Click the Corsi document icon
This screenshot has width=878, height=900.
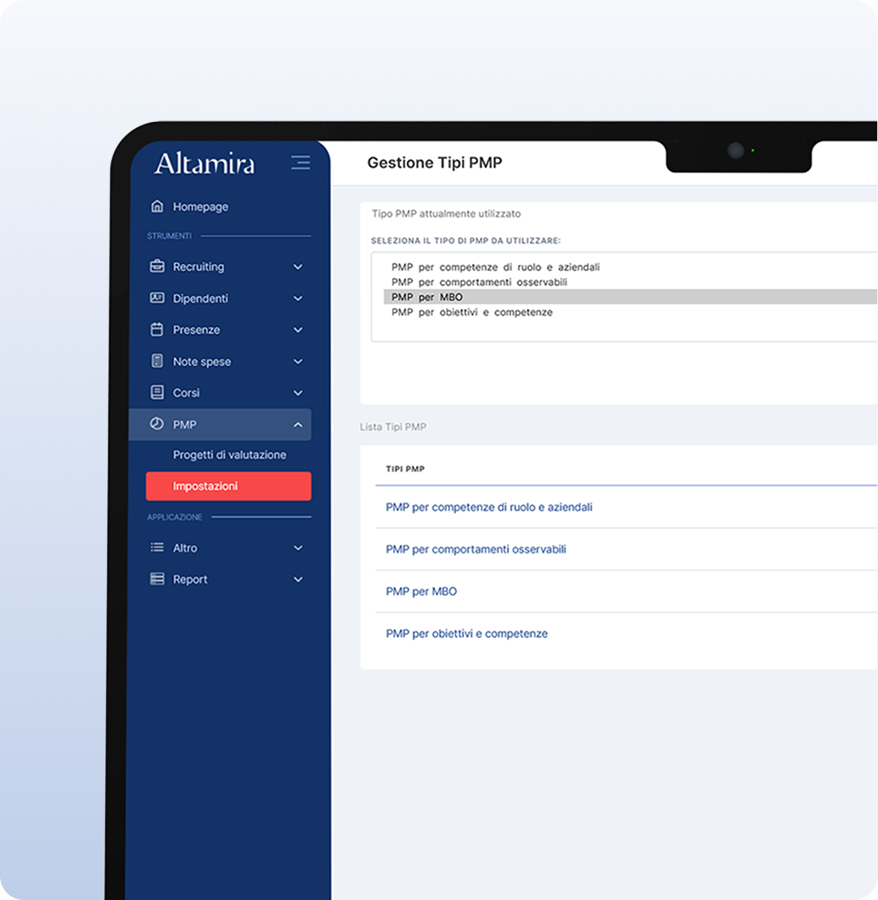[x=157, y=393]
